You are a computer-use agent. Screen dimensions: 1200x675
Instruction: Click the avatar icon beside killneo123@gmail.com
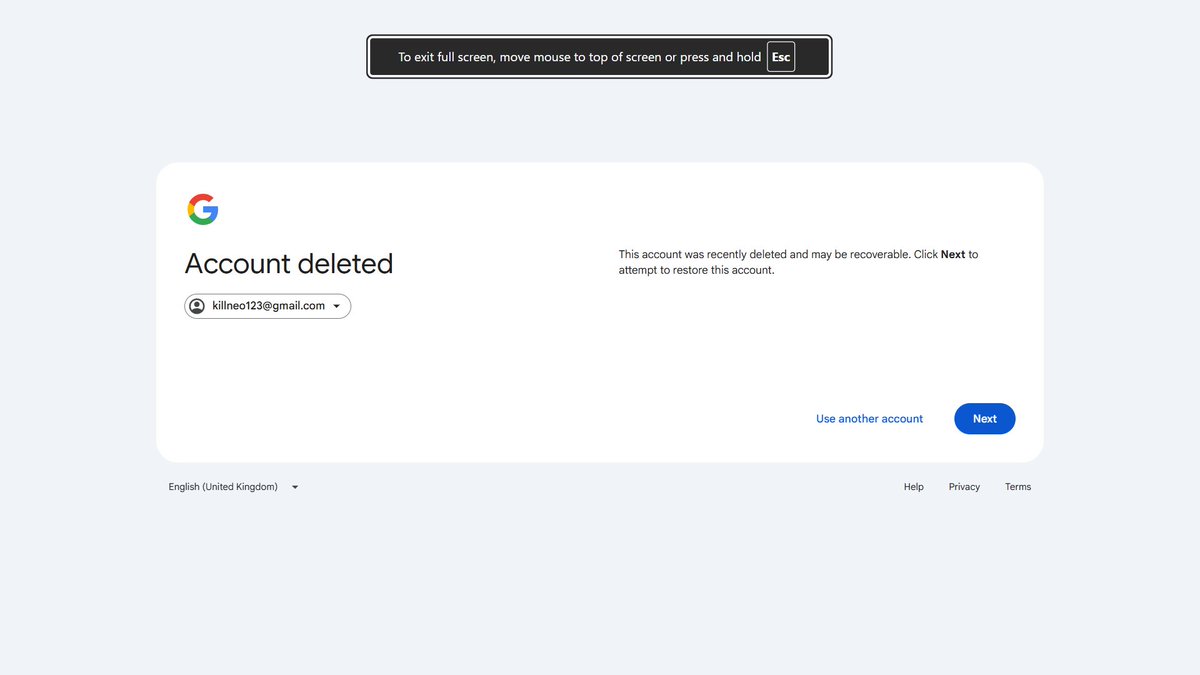pyautogui.click(x=197, y=306)
